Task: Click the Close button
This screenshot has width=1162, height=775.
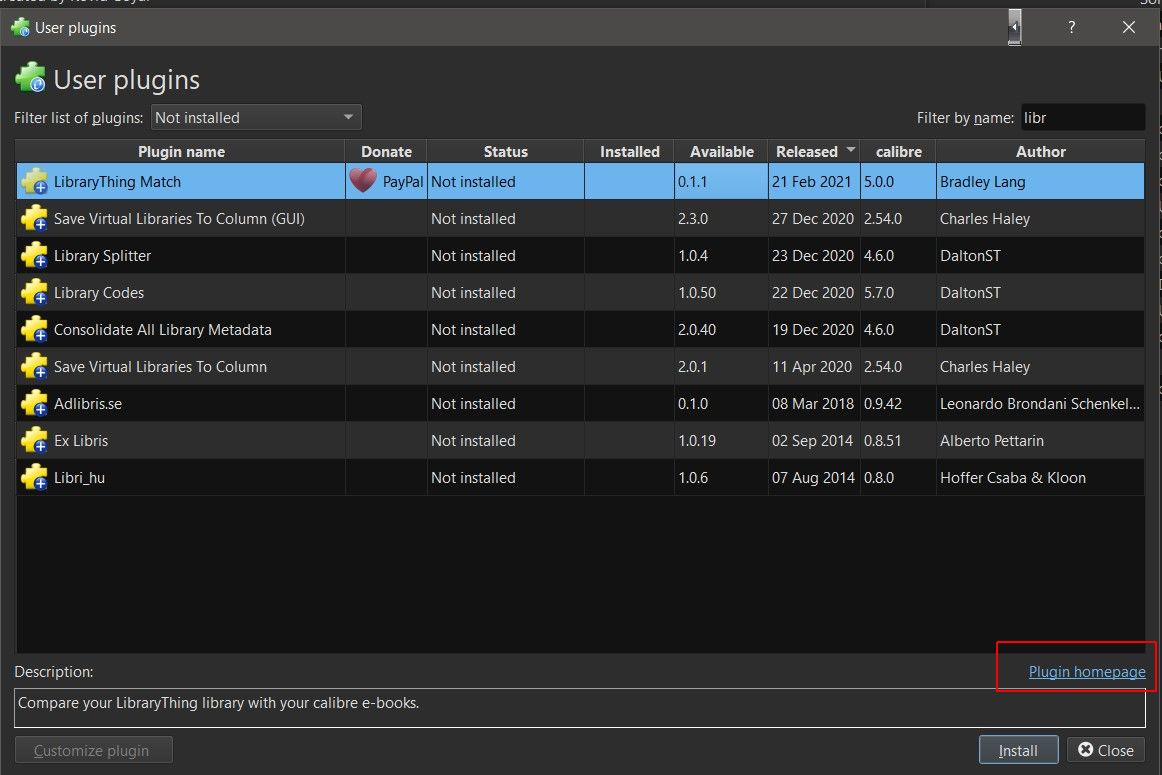Action: point(1106,751)
